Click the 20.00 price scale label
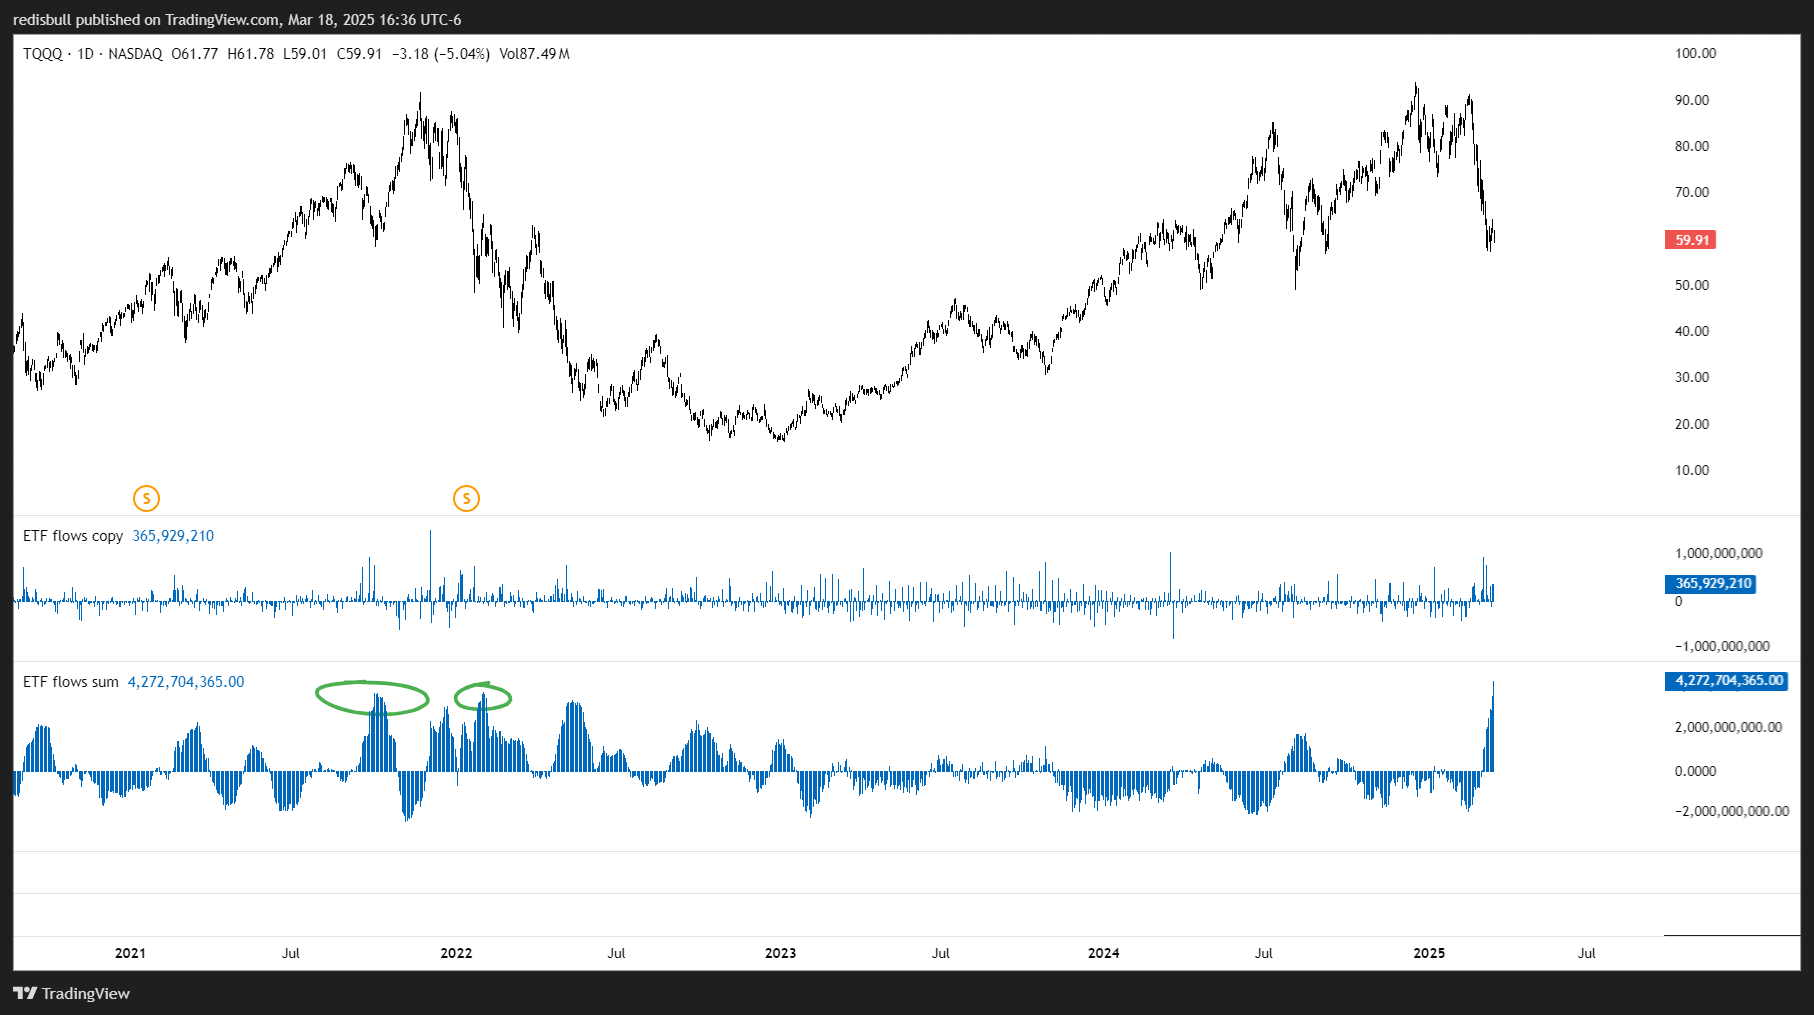Image resolution: width=1814 pixels, height=1015 pixels. [x=1692, y=424]
